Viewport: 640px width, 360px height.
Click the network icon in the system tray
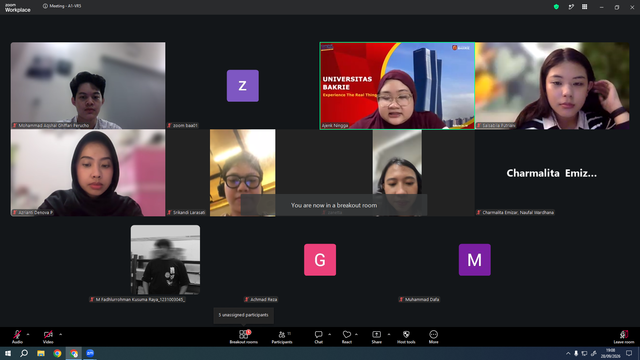584,353
